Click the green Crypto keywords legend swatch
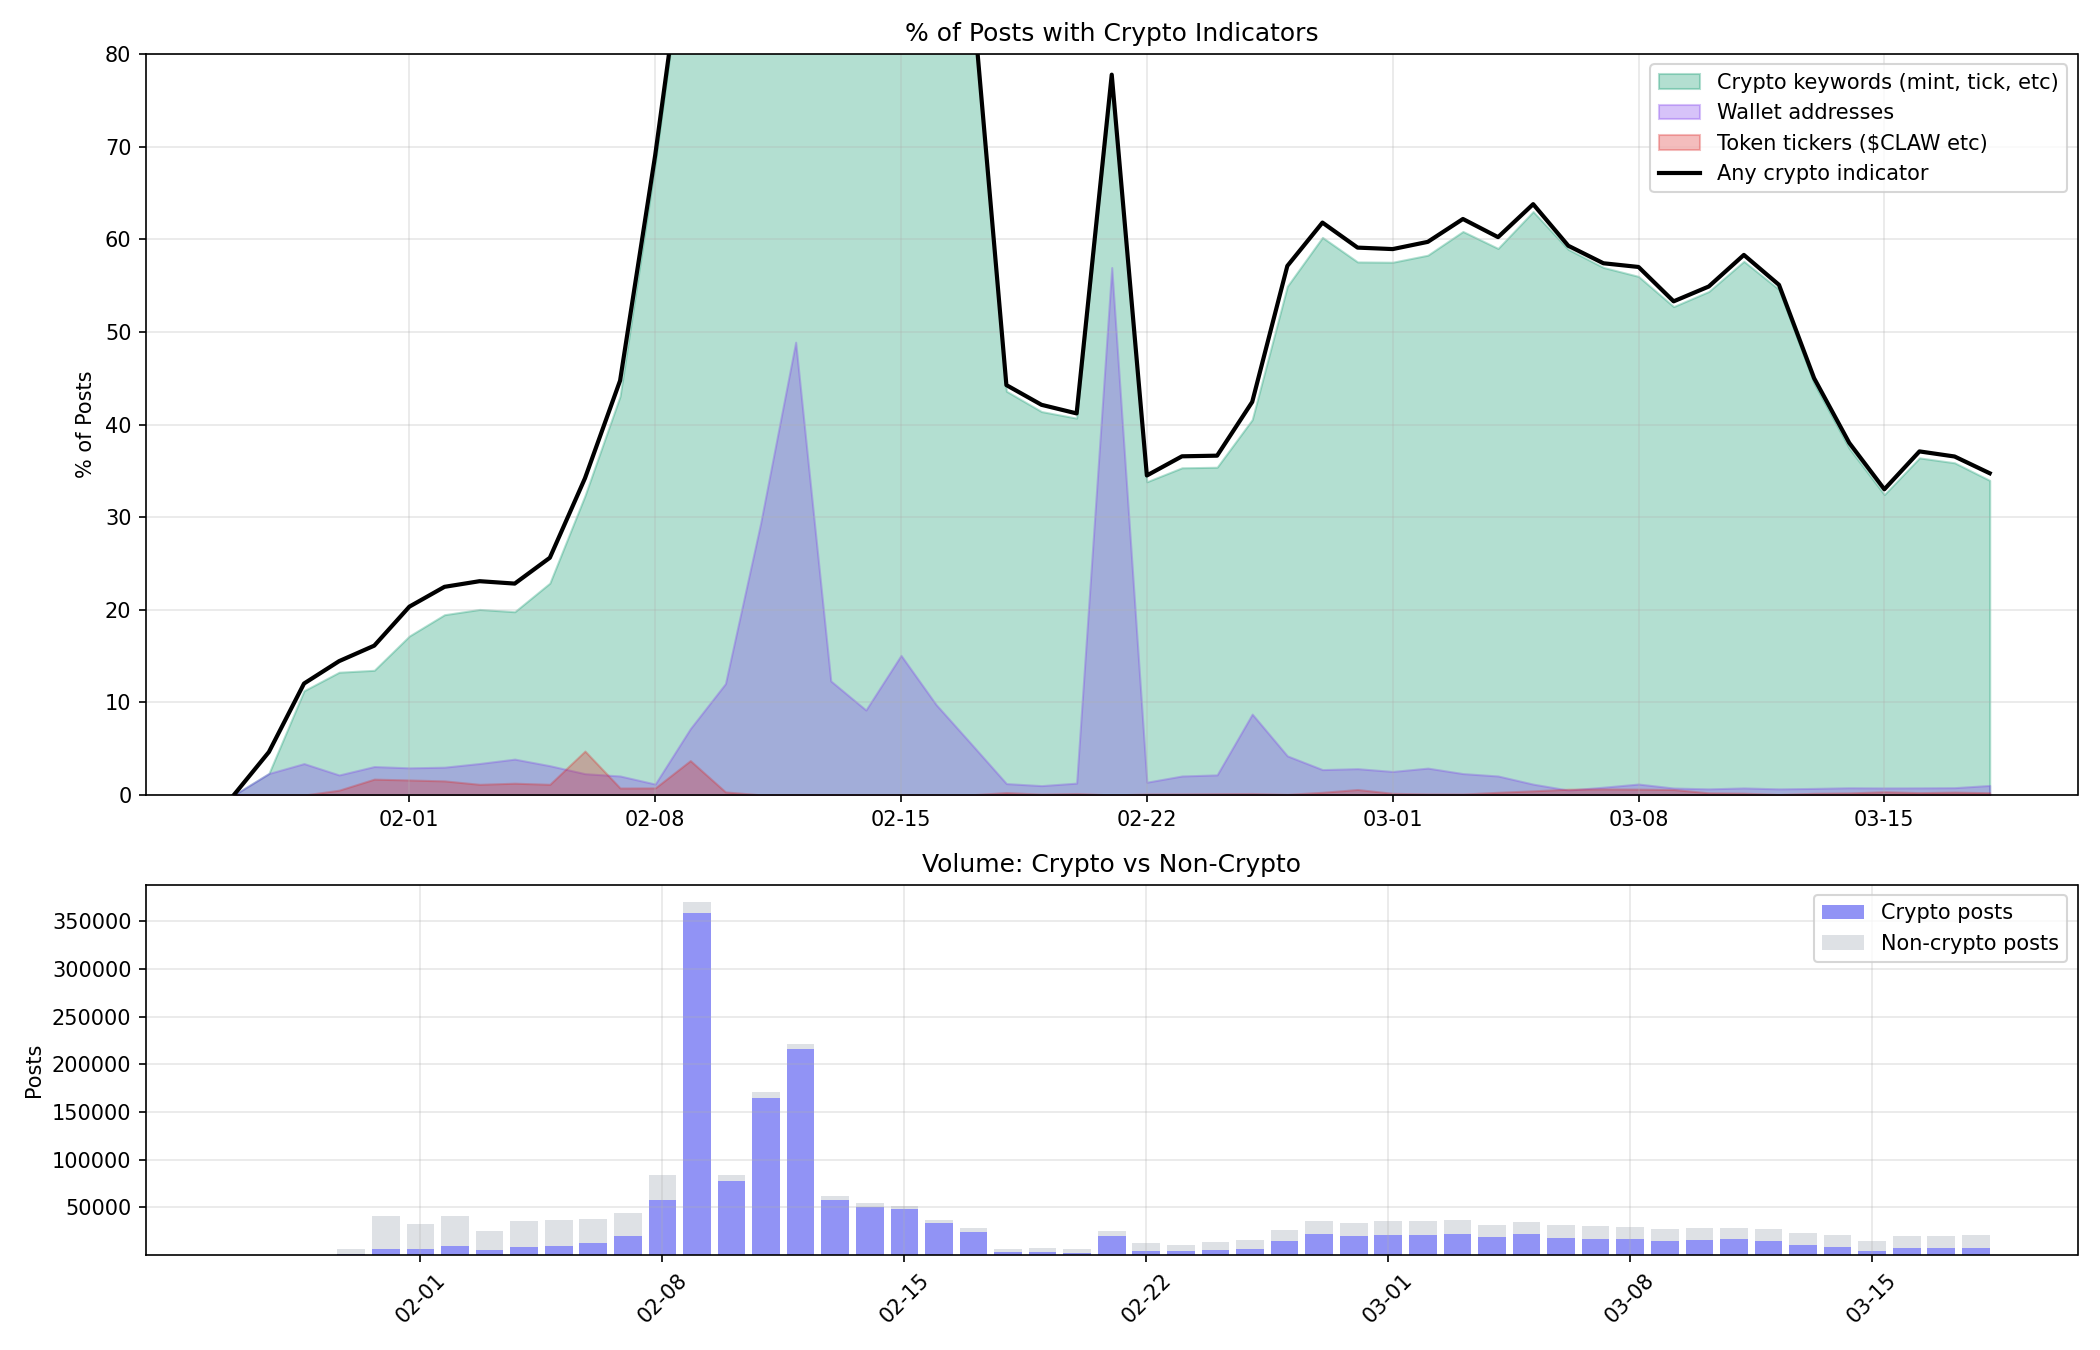This screenshot has height=1350, width=2100. point(1679,82)
